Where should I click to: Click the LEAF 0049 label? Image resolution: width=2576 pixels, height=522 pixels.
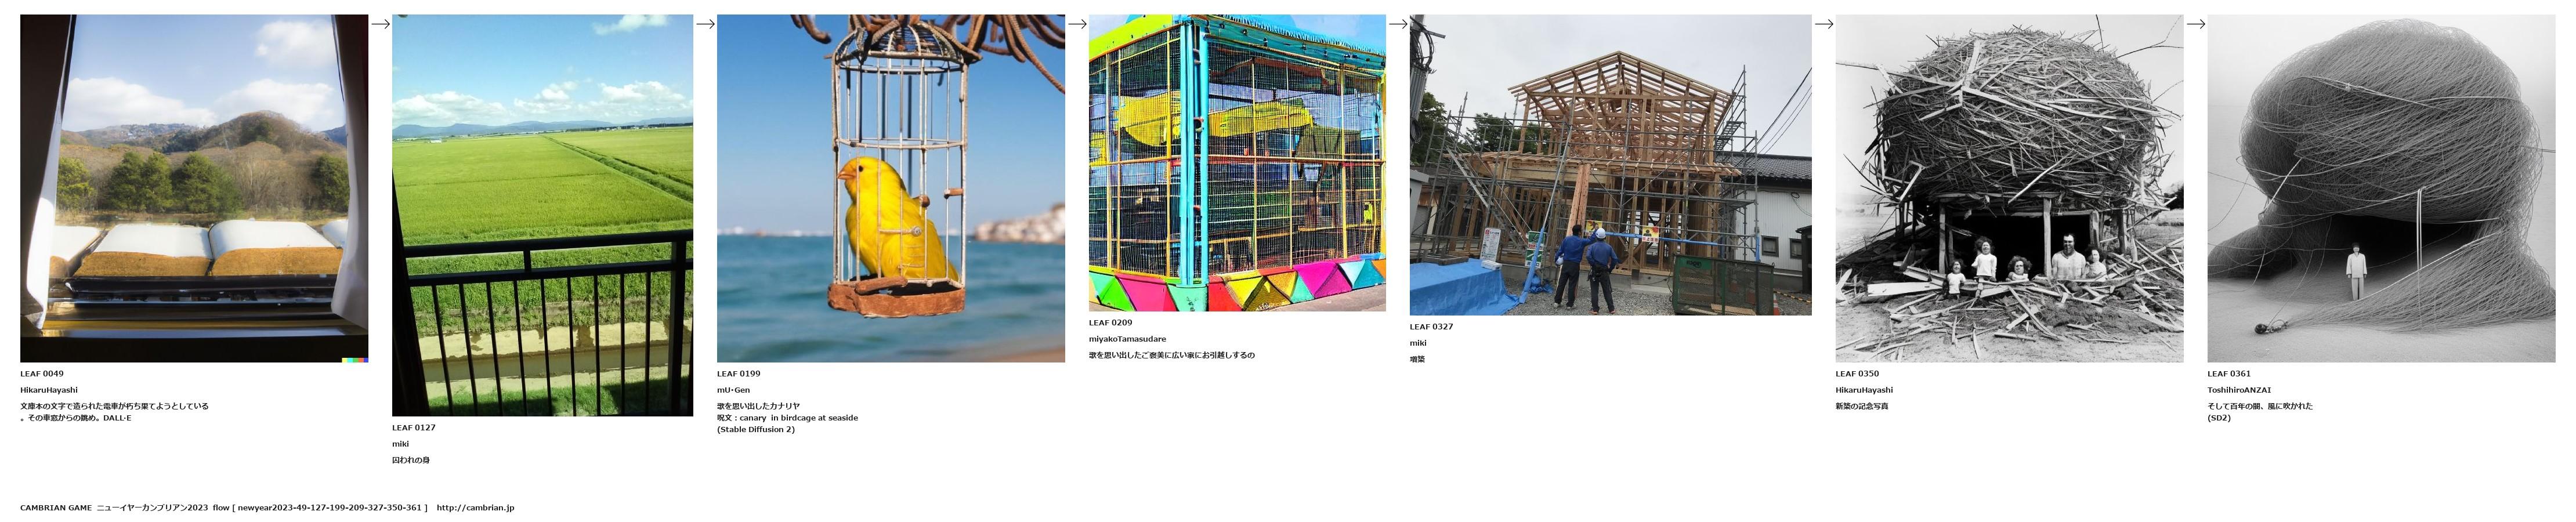point(42,374)
